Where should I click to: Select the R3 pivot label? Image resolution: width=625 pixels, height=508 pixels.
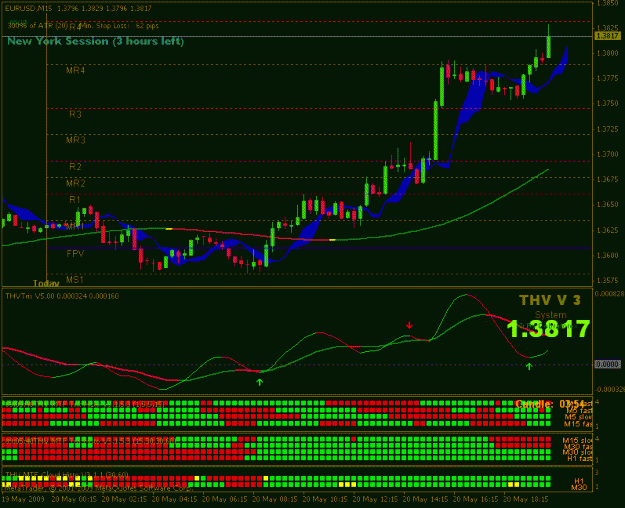coord(75,114)
